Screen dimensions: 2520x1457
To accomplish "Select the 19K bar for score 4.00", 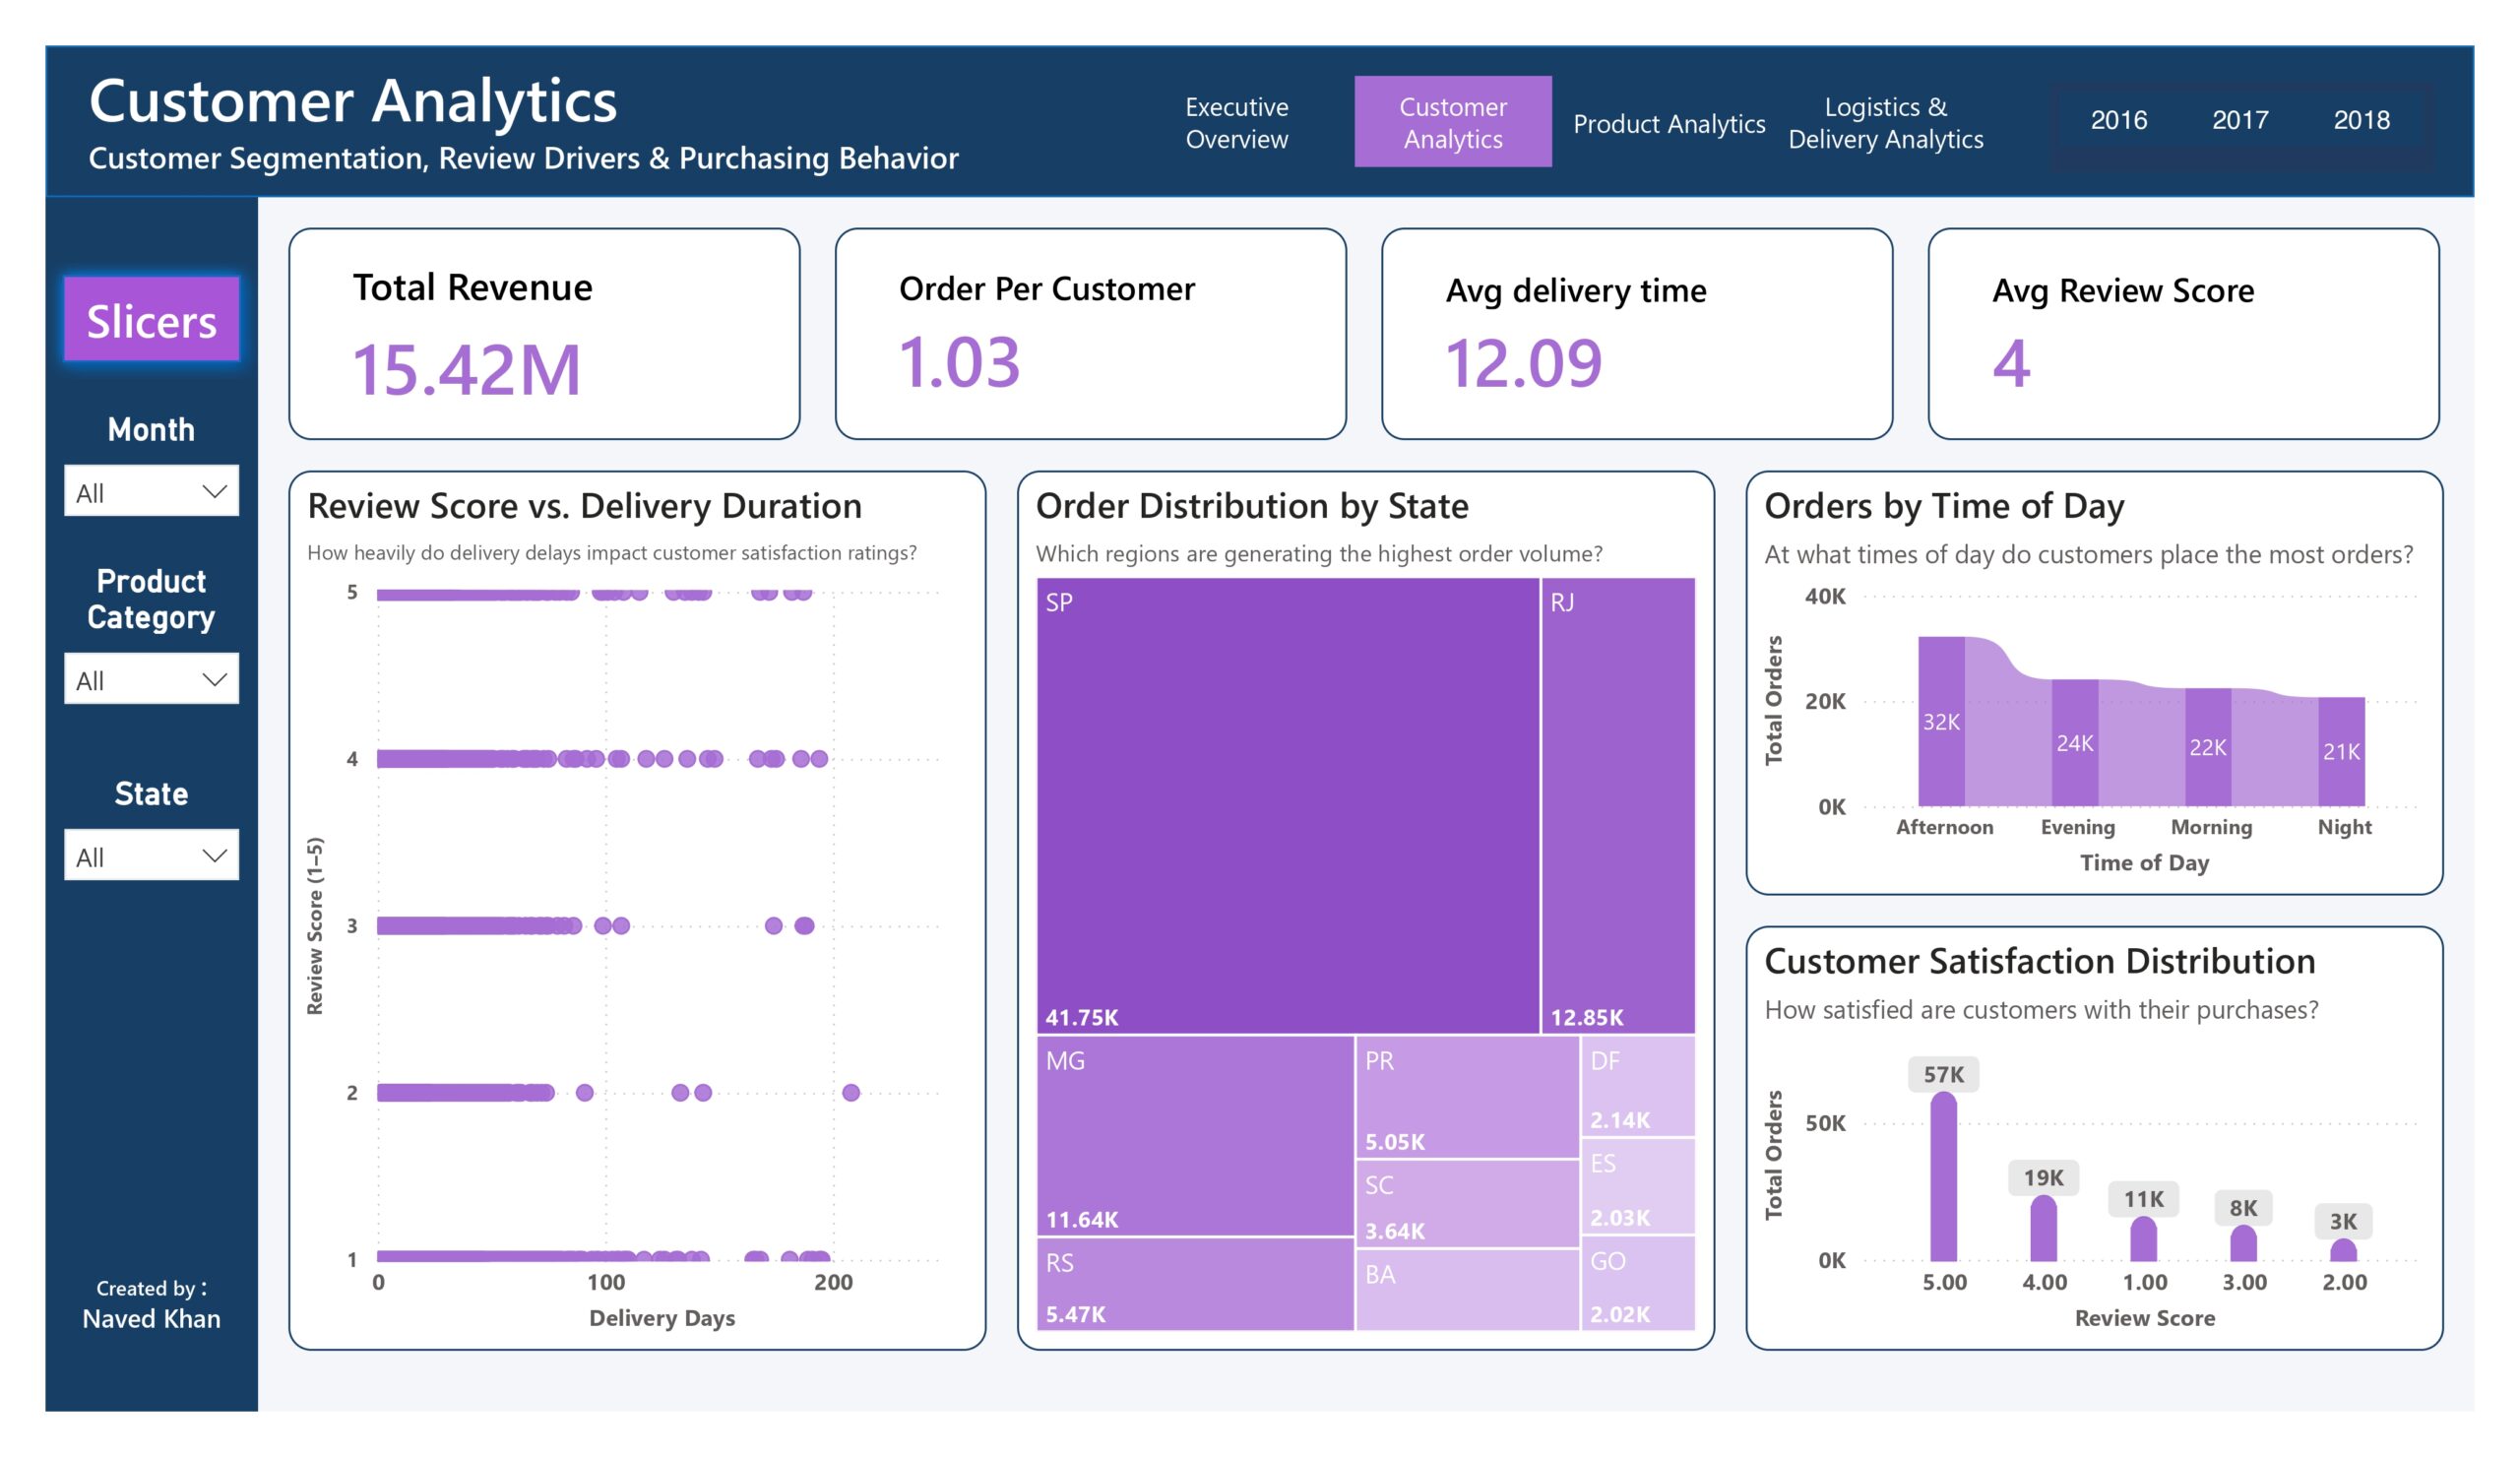I will 2043,1228.
